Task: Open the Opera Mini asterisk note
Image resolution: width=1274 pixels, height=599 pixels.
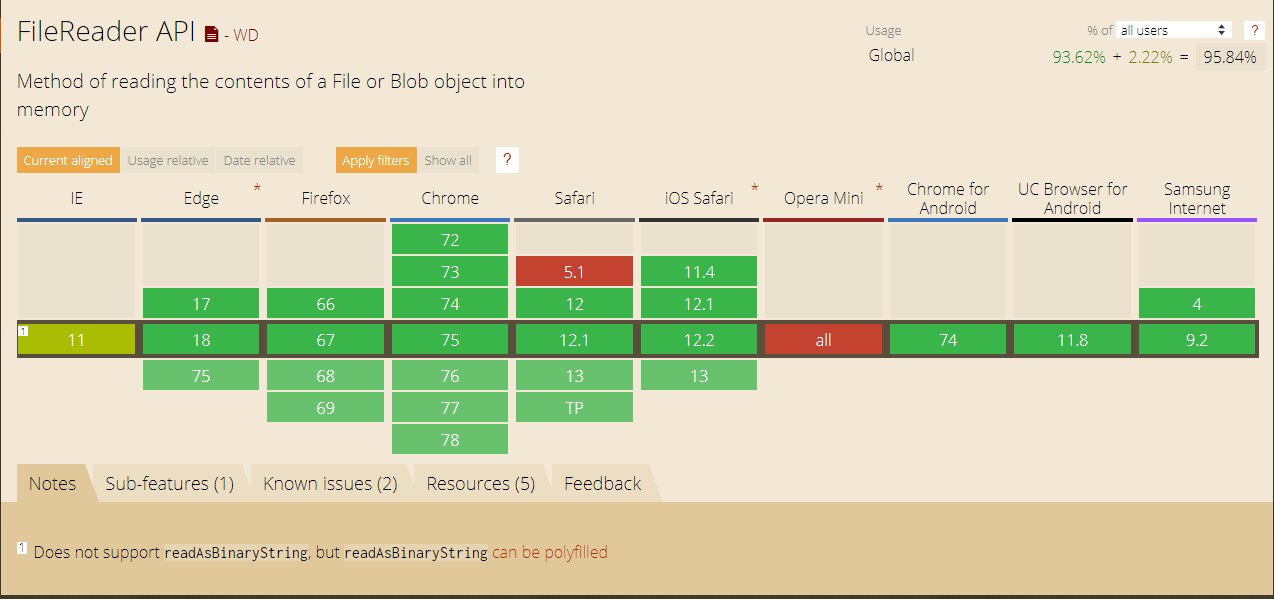Action: click(879, 187)
